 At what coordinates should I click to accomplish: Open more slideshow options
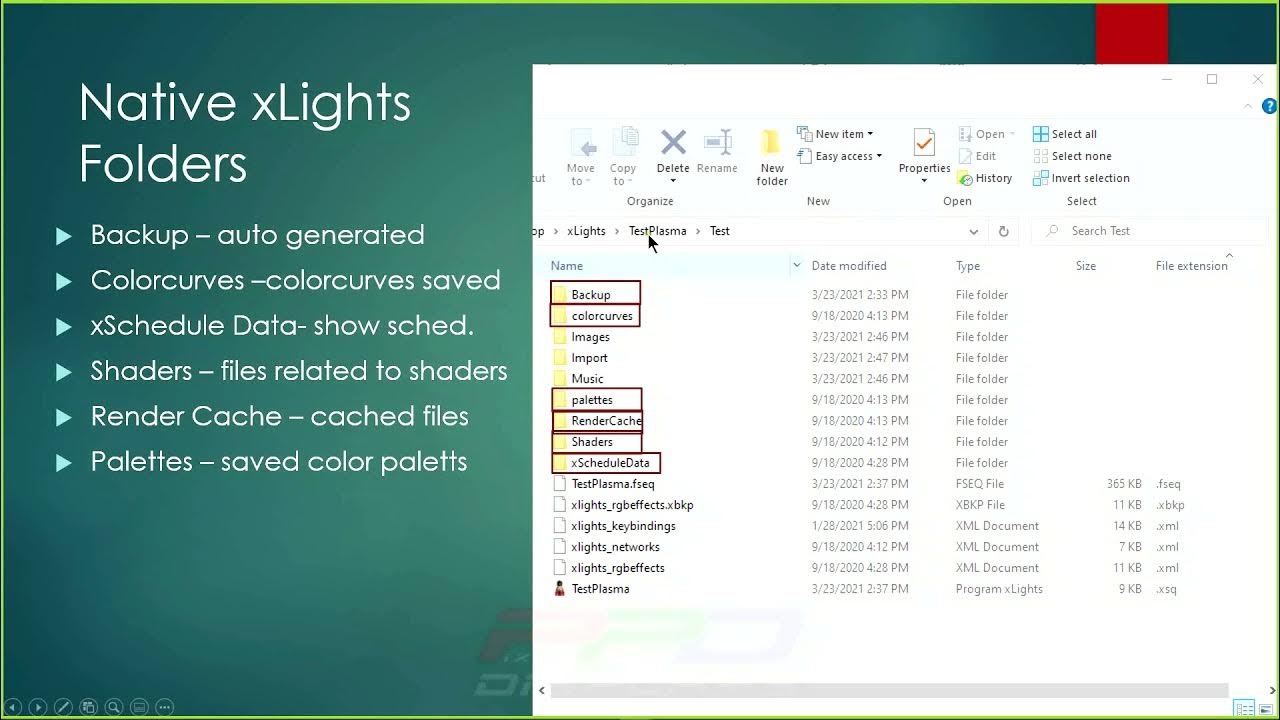(x=165, y=707)
